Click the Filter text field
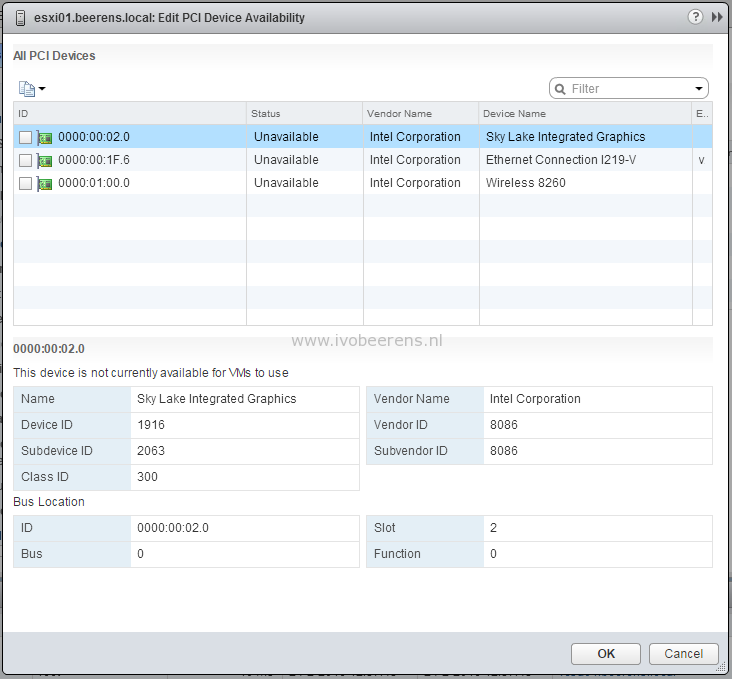The height and width of the screenshot is (679, 732). pyautogui.click(x=630, y=89)
